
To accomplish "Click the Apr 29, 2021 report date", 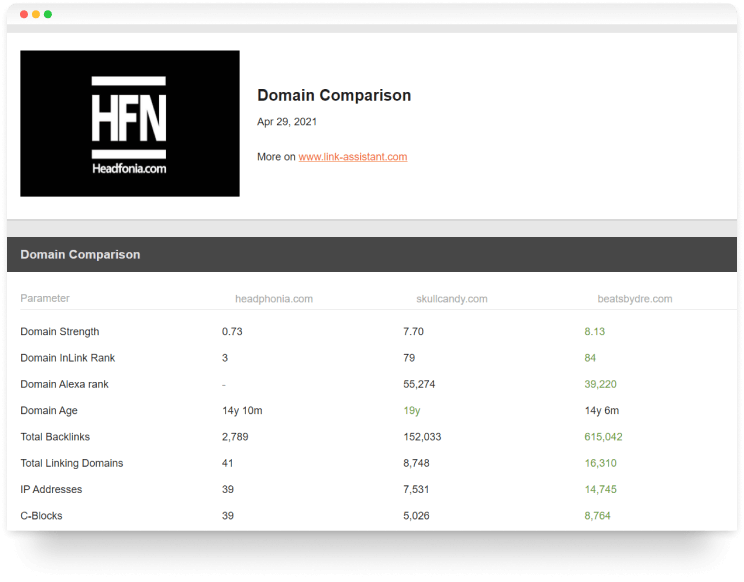I will (x=287, y=122).
